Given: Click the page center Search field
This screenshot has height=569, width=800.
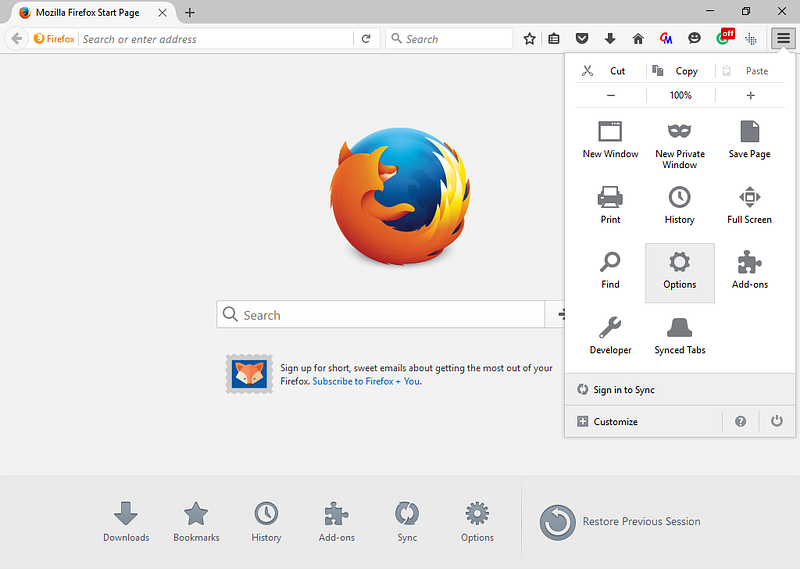Looking at the screenshot, I should click(x=381, y=314).
